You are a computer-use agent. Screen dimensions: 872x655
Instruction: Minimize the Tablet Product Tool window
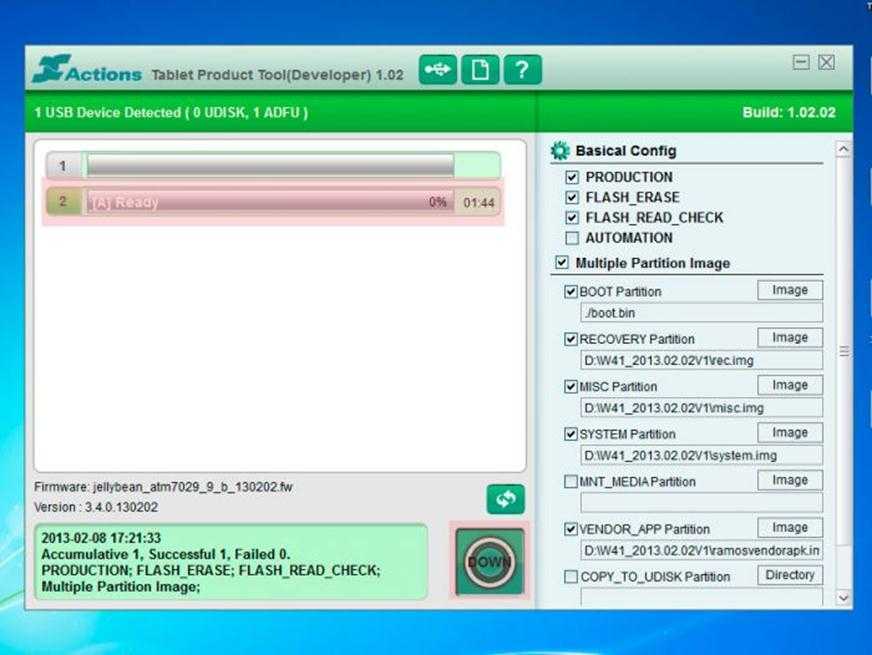click(x=801, y=63)
